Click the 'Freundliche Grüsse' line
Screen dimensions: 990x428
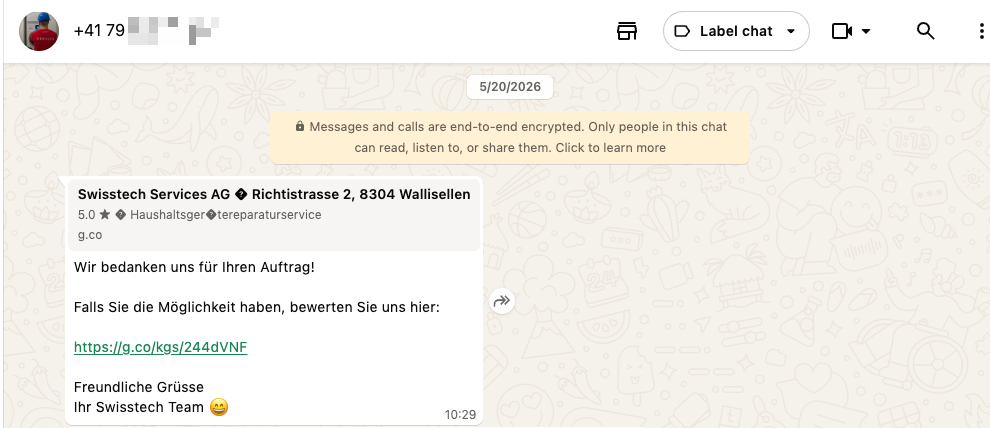coord(139,387)
